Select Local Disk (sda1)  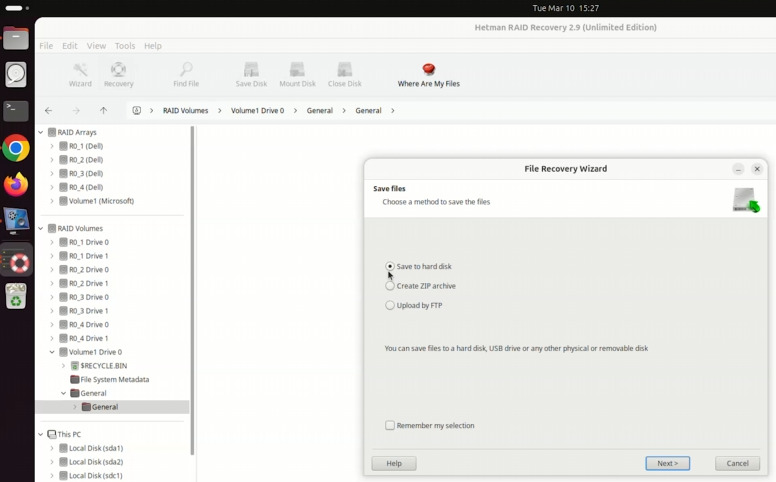coord(91,448)
